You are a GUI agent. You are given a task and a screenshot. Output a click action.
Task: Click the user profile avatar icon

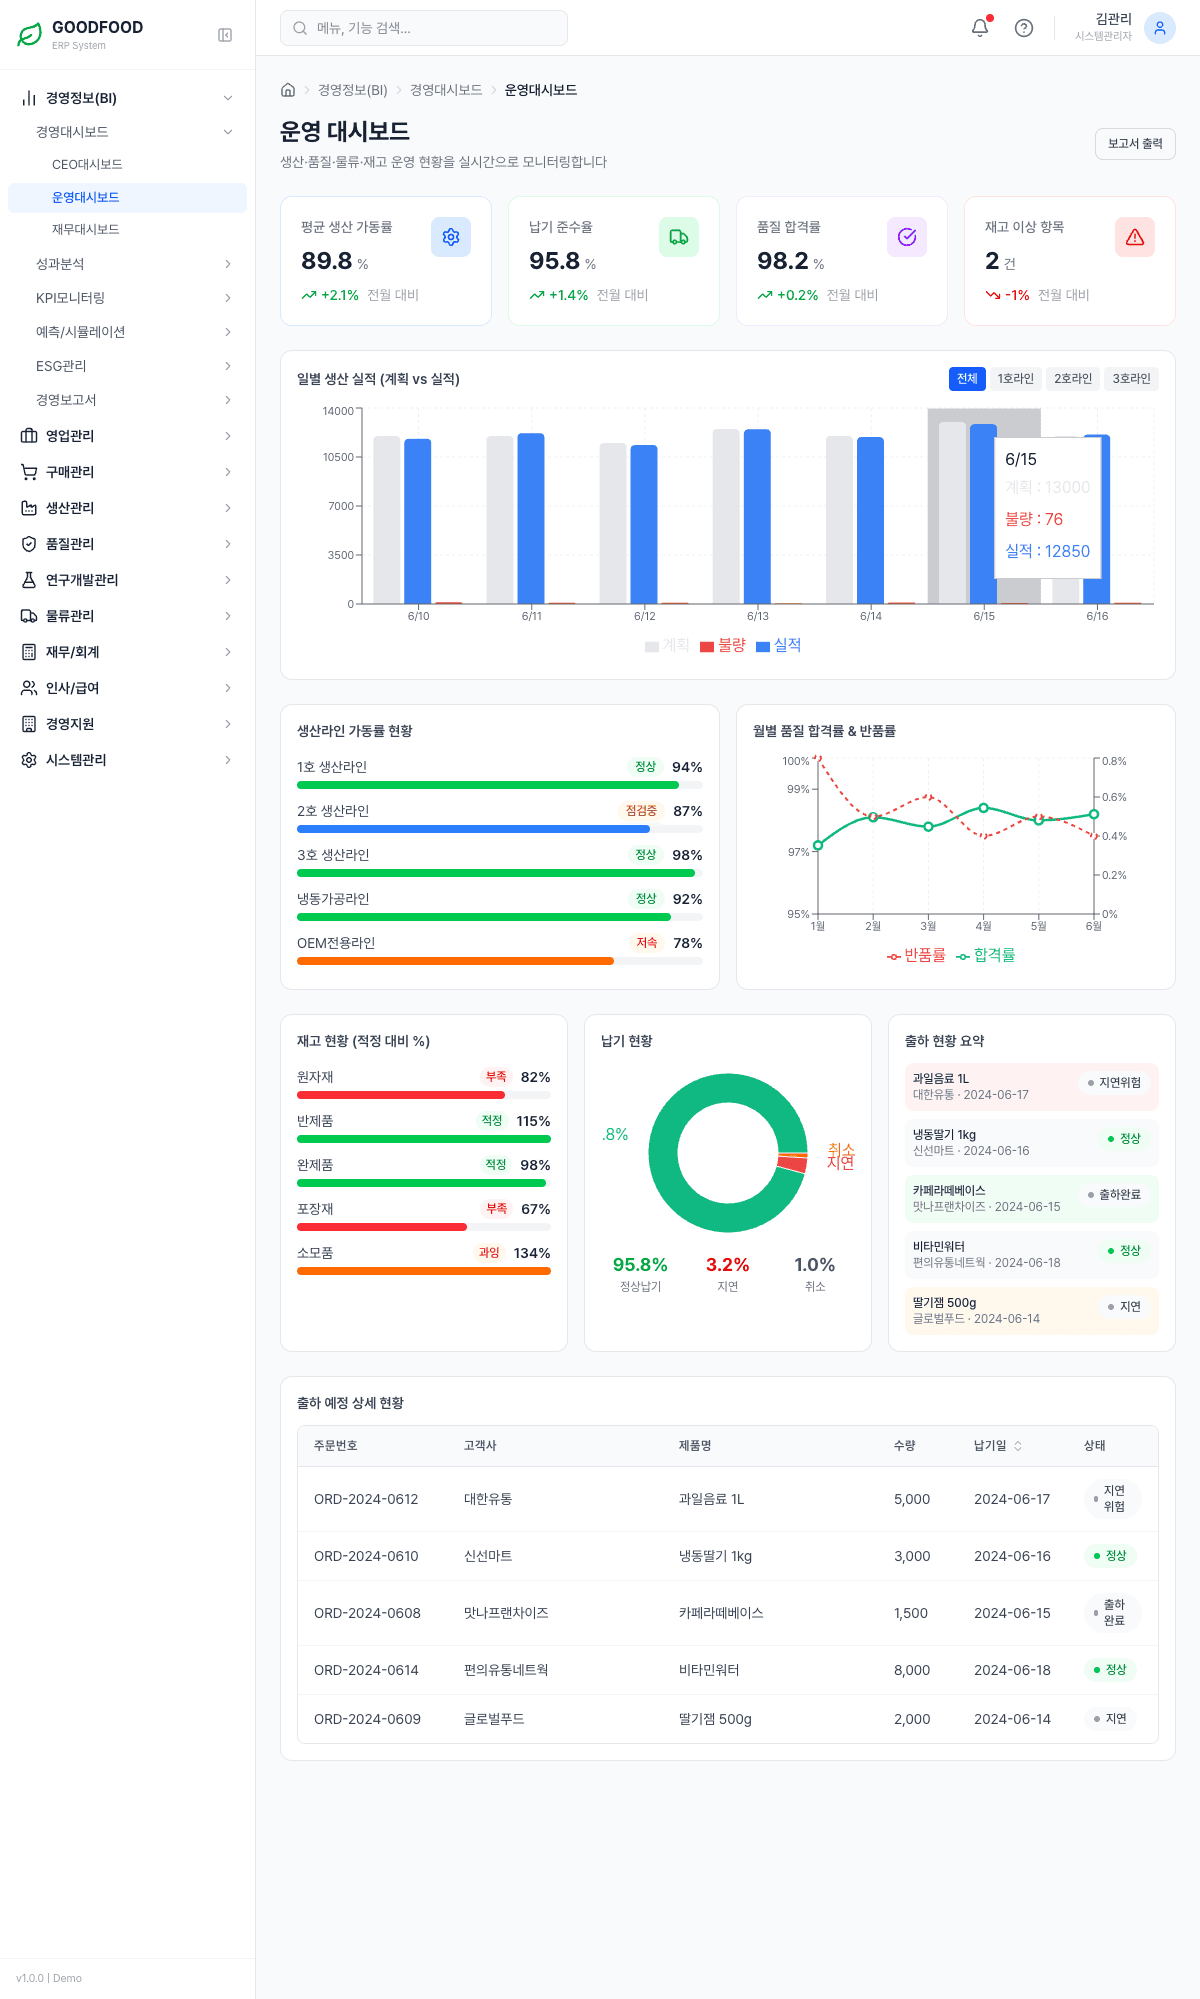pyautogui.click(x=1159, y=28)
